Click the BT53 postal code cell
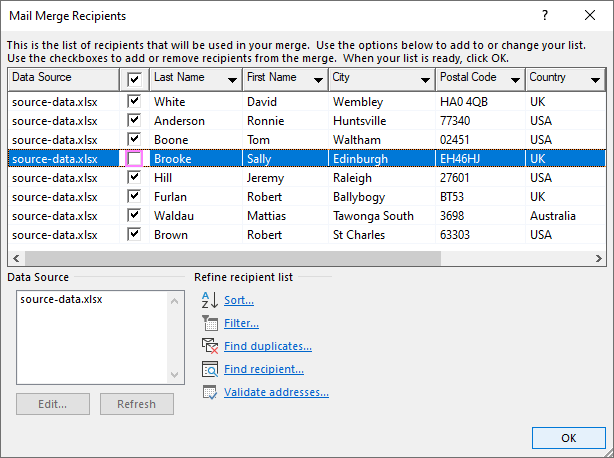Viewport: 614px width, 458px height. click(x=480, y=197)
